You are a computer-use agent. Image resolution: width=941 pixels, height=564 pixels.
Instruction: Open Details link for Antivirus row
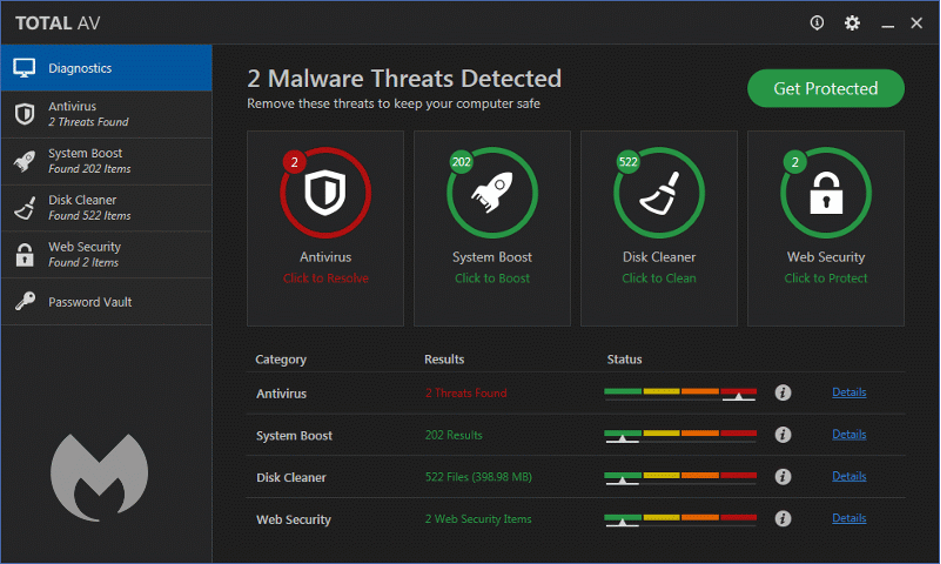pyautogui.click(x=849, y=392)
